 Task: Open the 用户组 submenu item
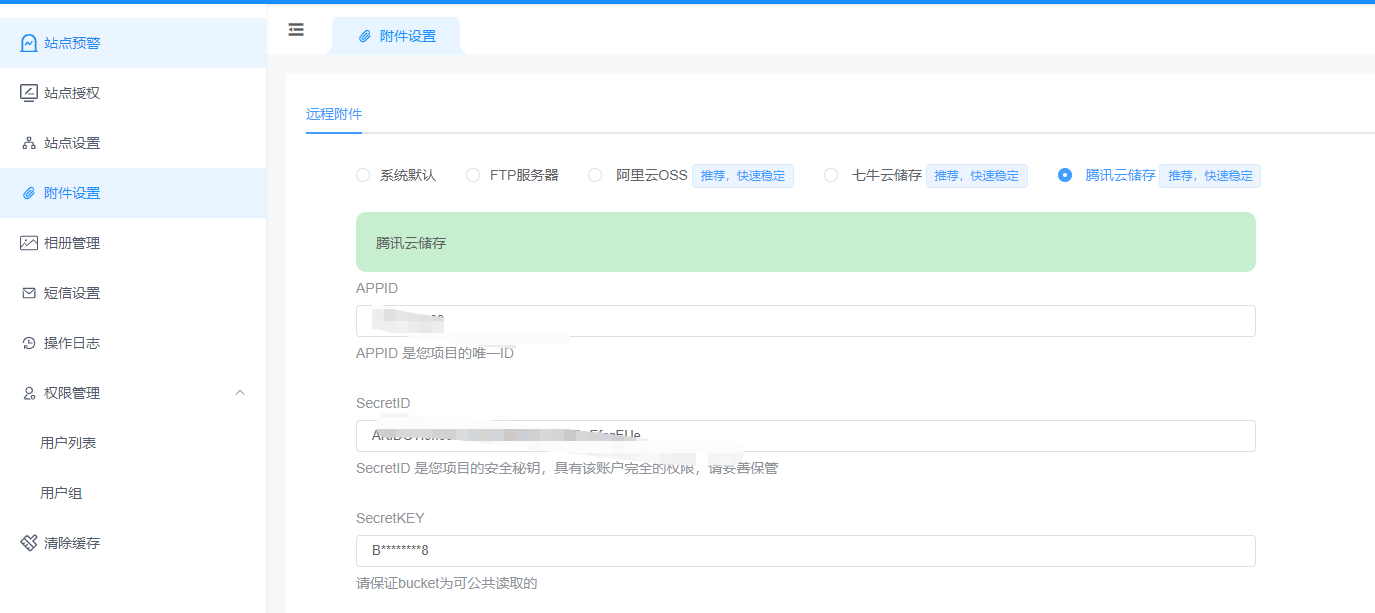(x=133, y=493)
